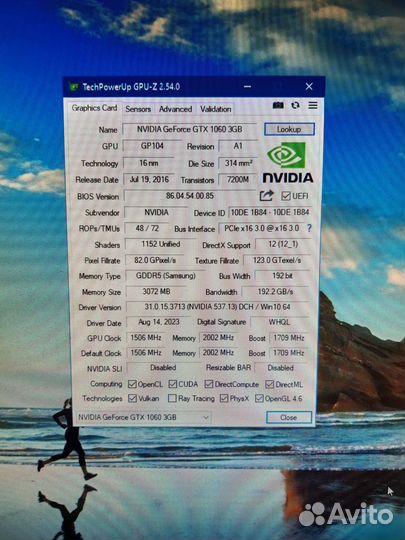
Task: Click the Driver Date value Aug 14, 2023
Action: click(159, 322)
